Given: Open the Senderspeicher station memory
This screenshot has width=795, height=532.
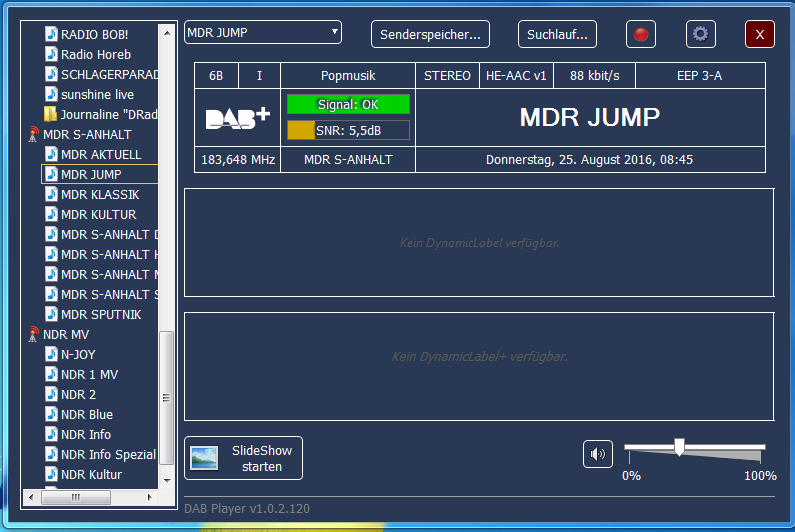Looking at the screenshot, I should tap(430, 34).
